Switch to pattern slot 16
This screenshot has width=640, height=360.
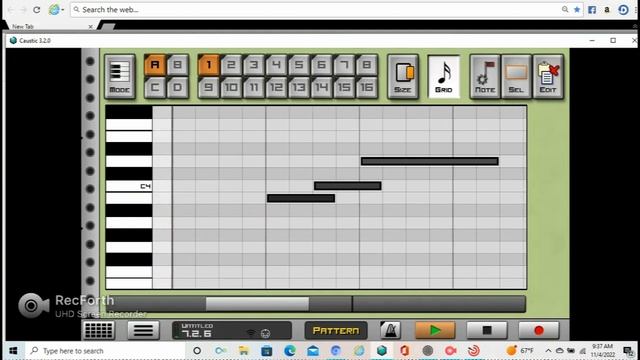[x=367, y=87]
